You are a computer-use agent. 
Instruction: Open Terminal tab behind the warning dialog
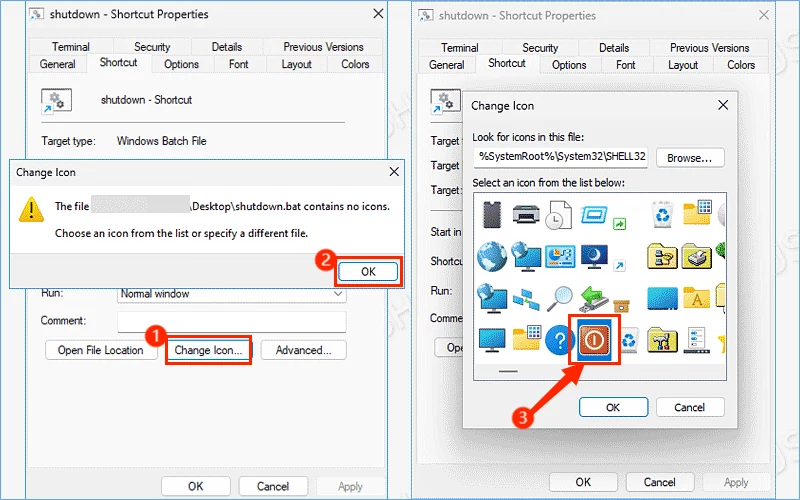pyautogui.click(x=70, y=46)
